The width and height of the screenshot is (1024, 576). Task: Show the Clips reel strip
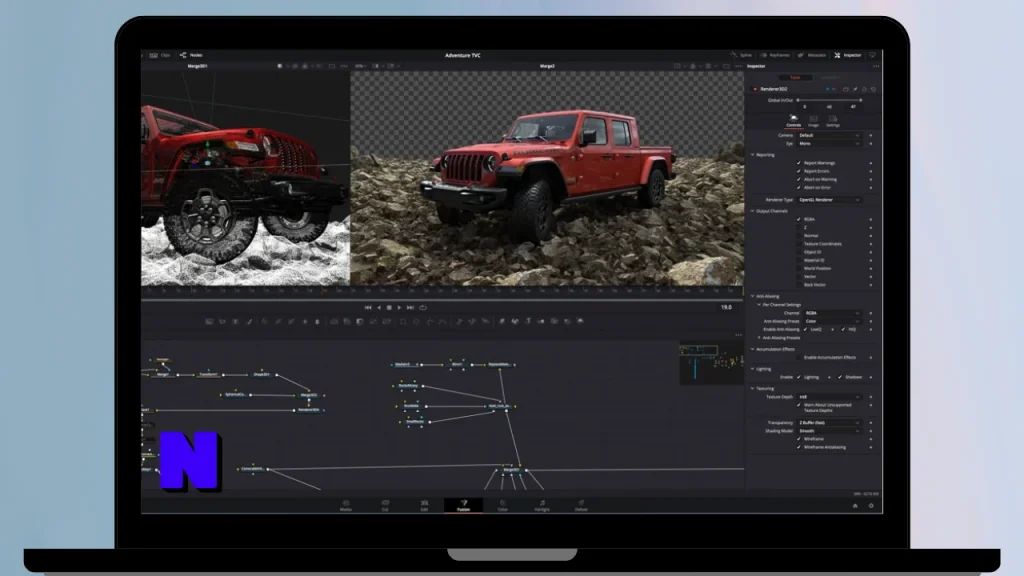pos(165,55)
